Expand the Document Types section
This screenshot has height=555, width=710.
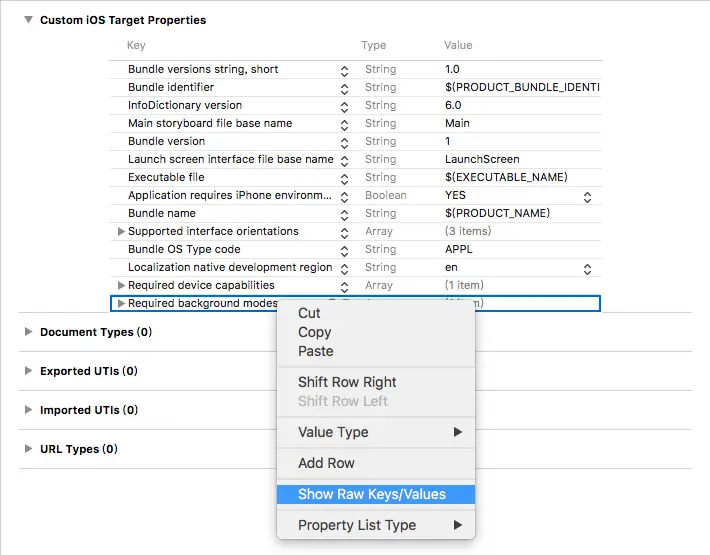pyautogui.click(x=28, y=332)
